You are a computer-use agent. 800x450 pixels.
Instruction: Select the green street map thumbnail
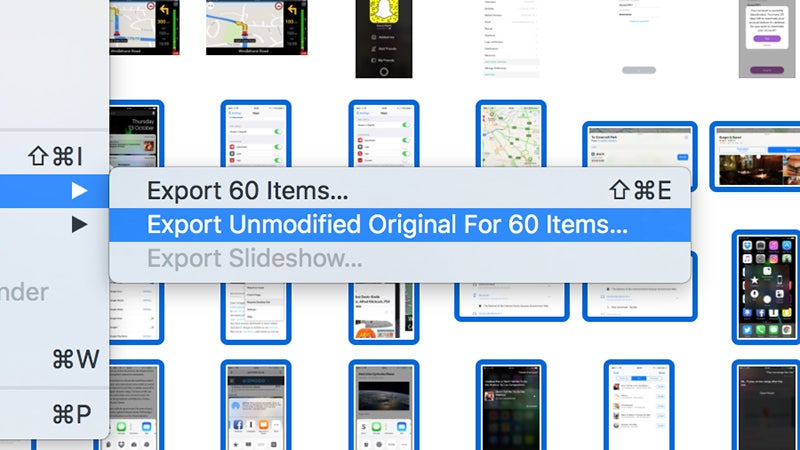pos(511,134)
